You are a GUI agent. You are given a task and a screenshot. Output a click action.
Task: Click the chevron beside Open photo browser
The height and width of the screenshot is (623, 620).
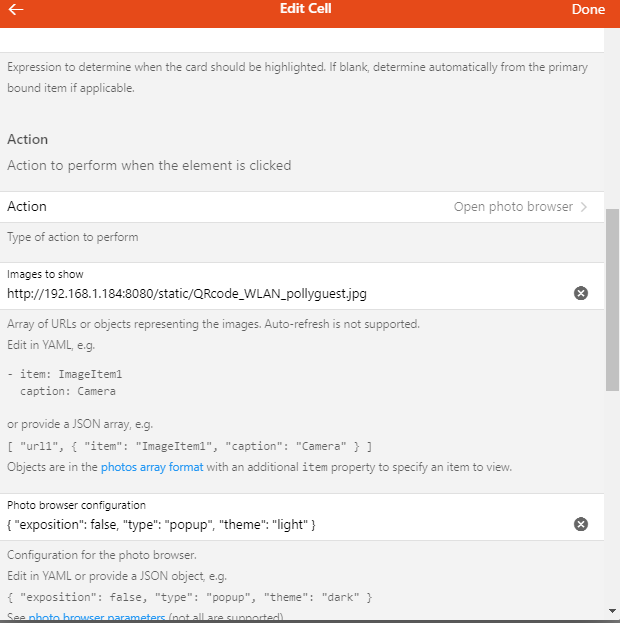[584, 207]
